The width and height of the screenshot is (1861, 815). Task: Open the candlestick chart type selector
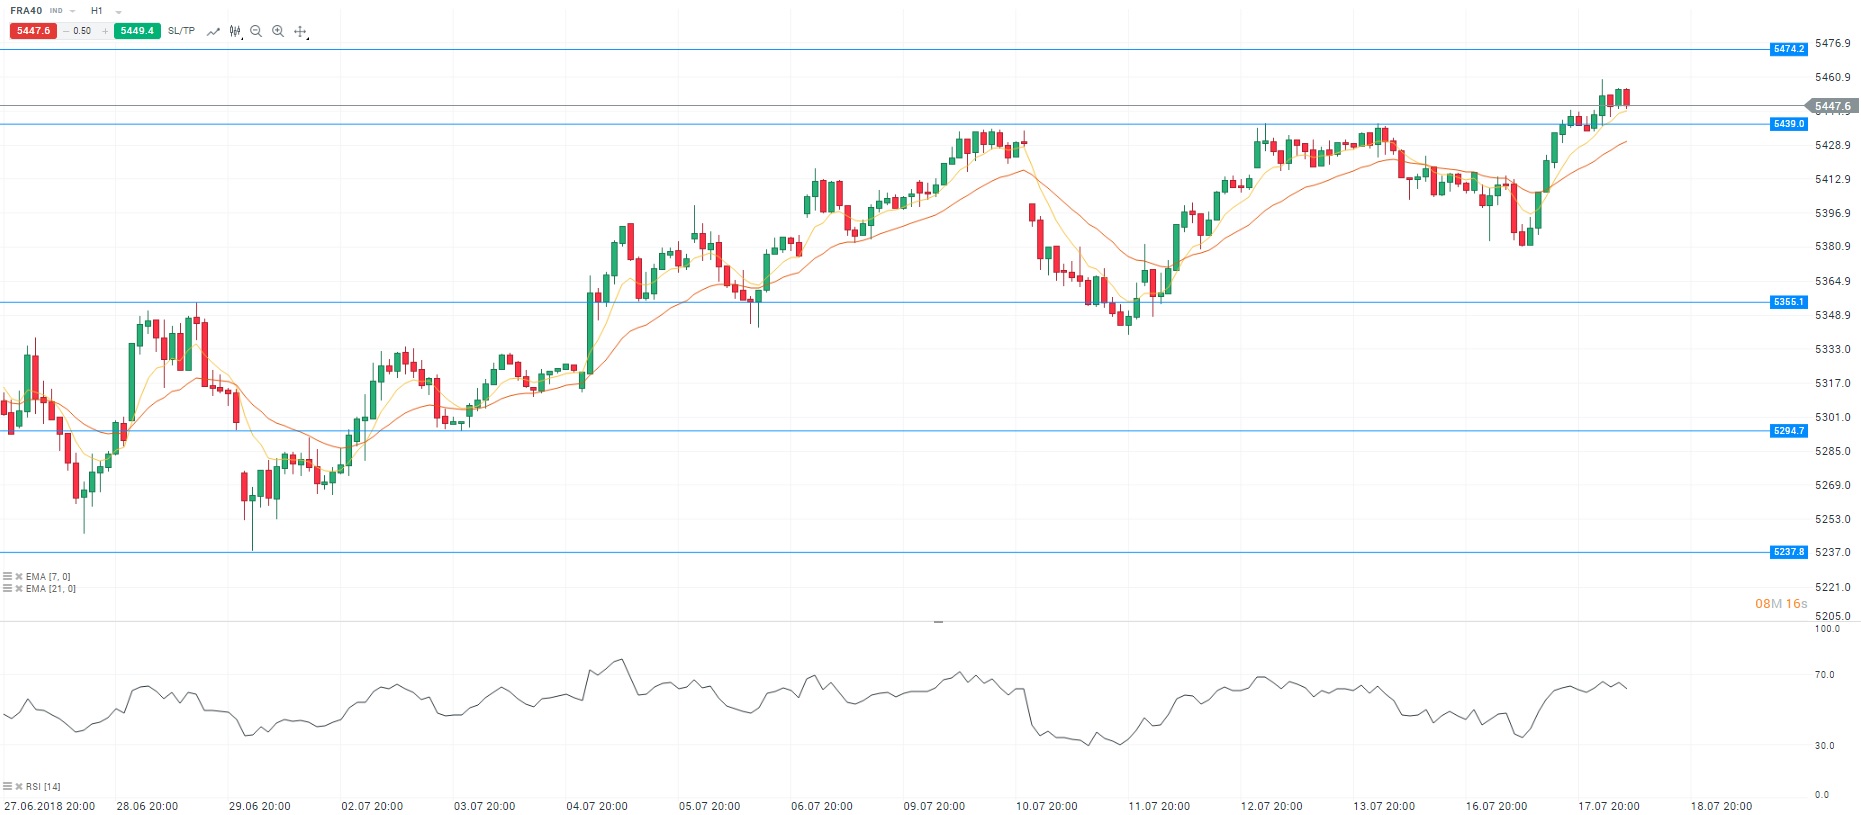point(235,32)
